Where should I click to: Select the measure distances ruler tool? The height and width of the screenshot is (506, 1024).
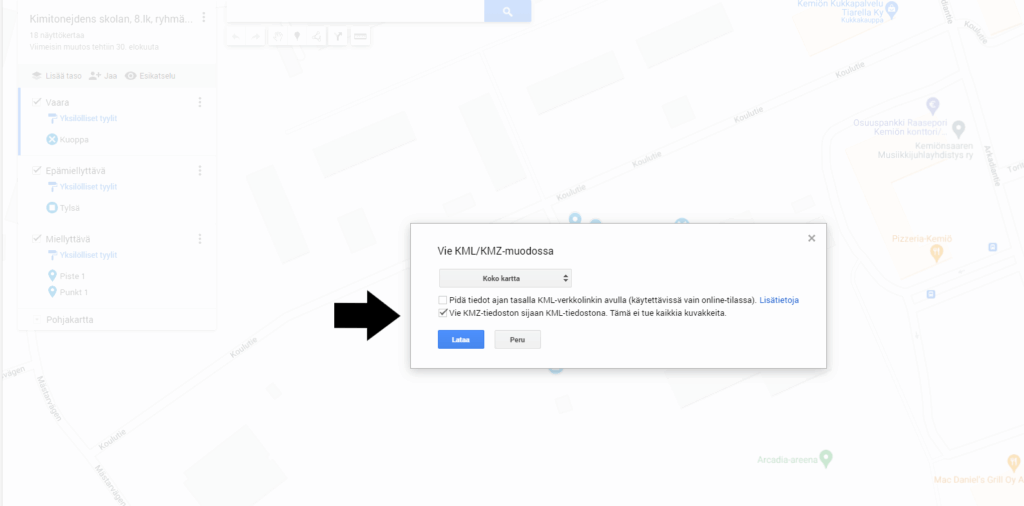[x=359, y=37]
